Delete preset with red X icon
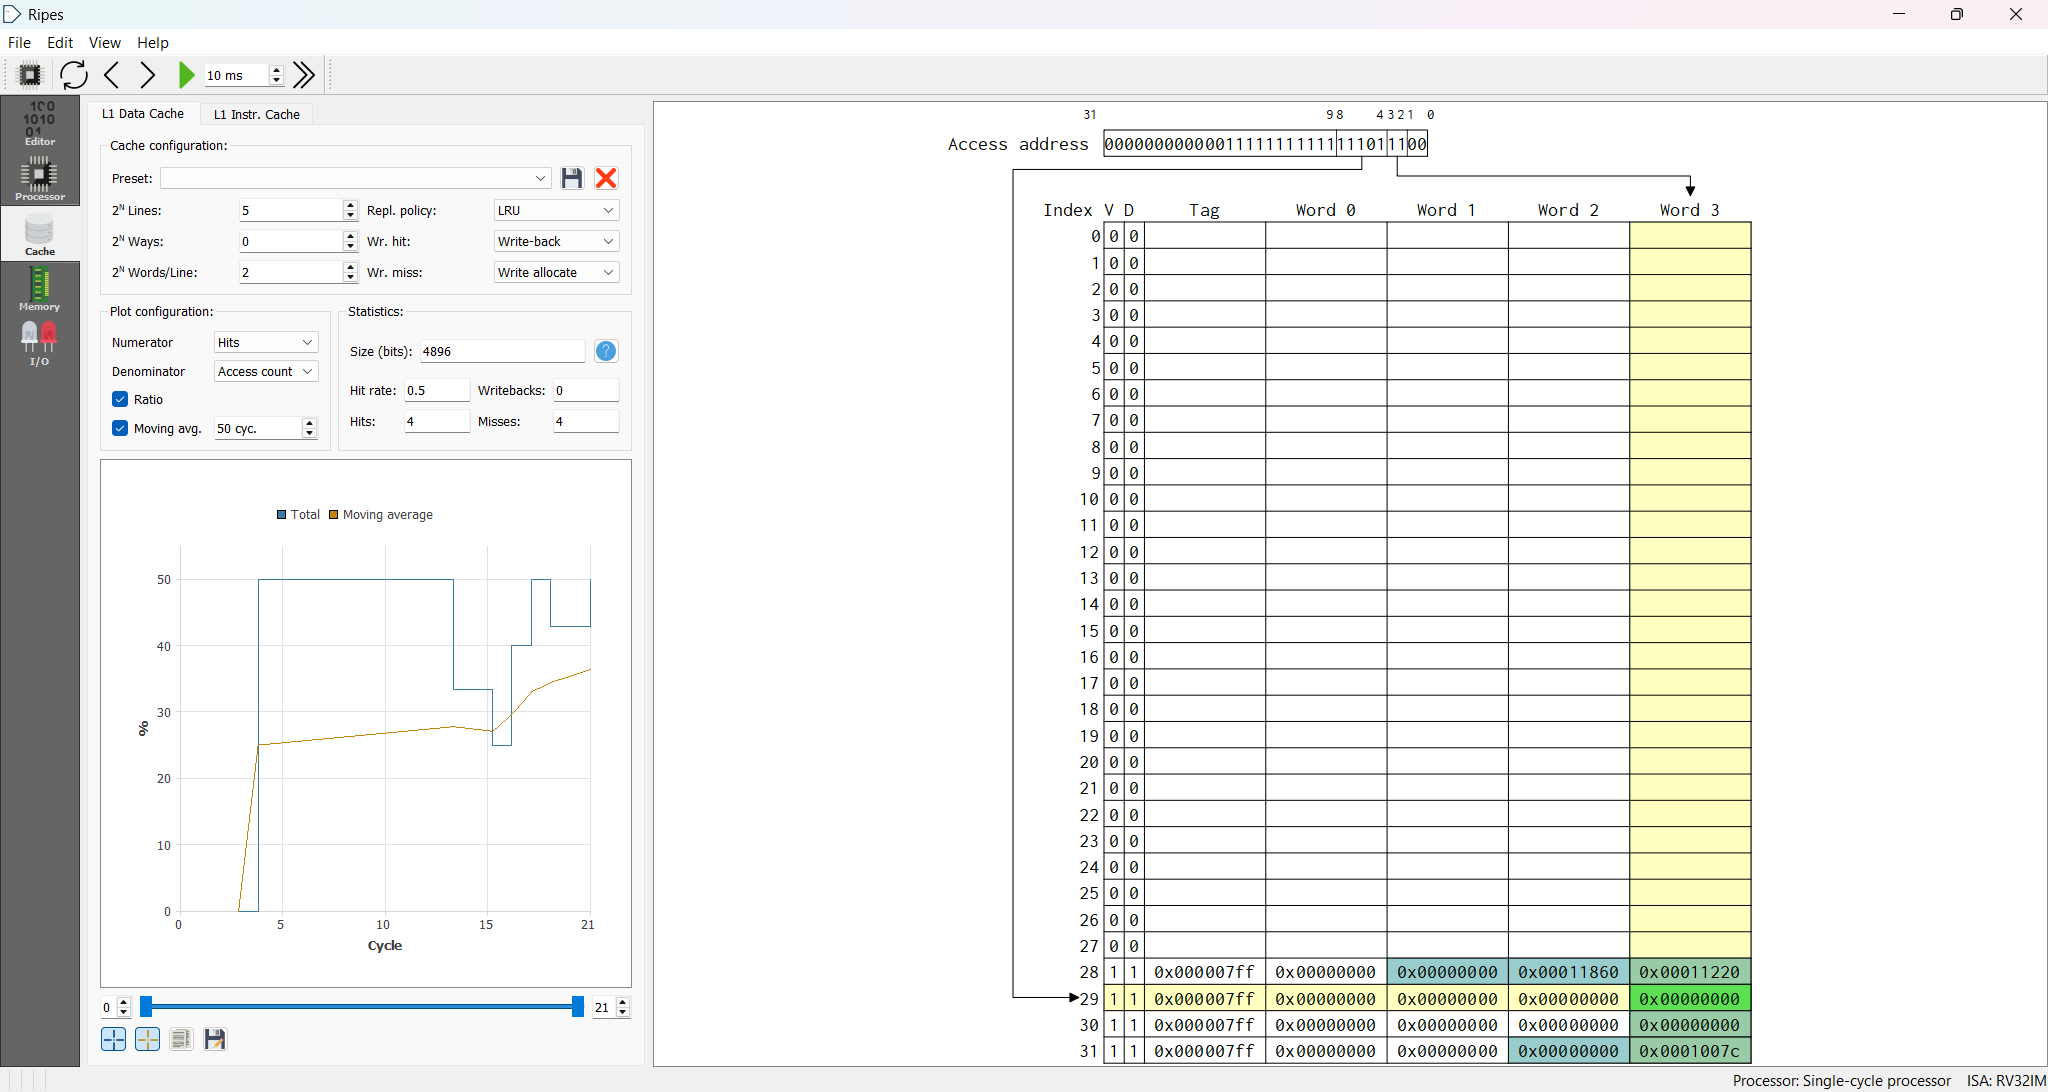Viewport: 2048px width, 1092px height. pos(606,178)
